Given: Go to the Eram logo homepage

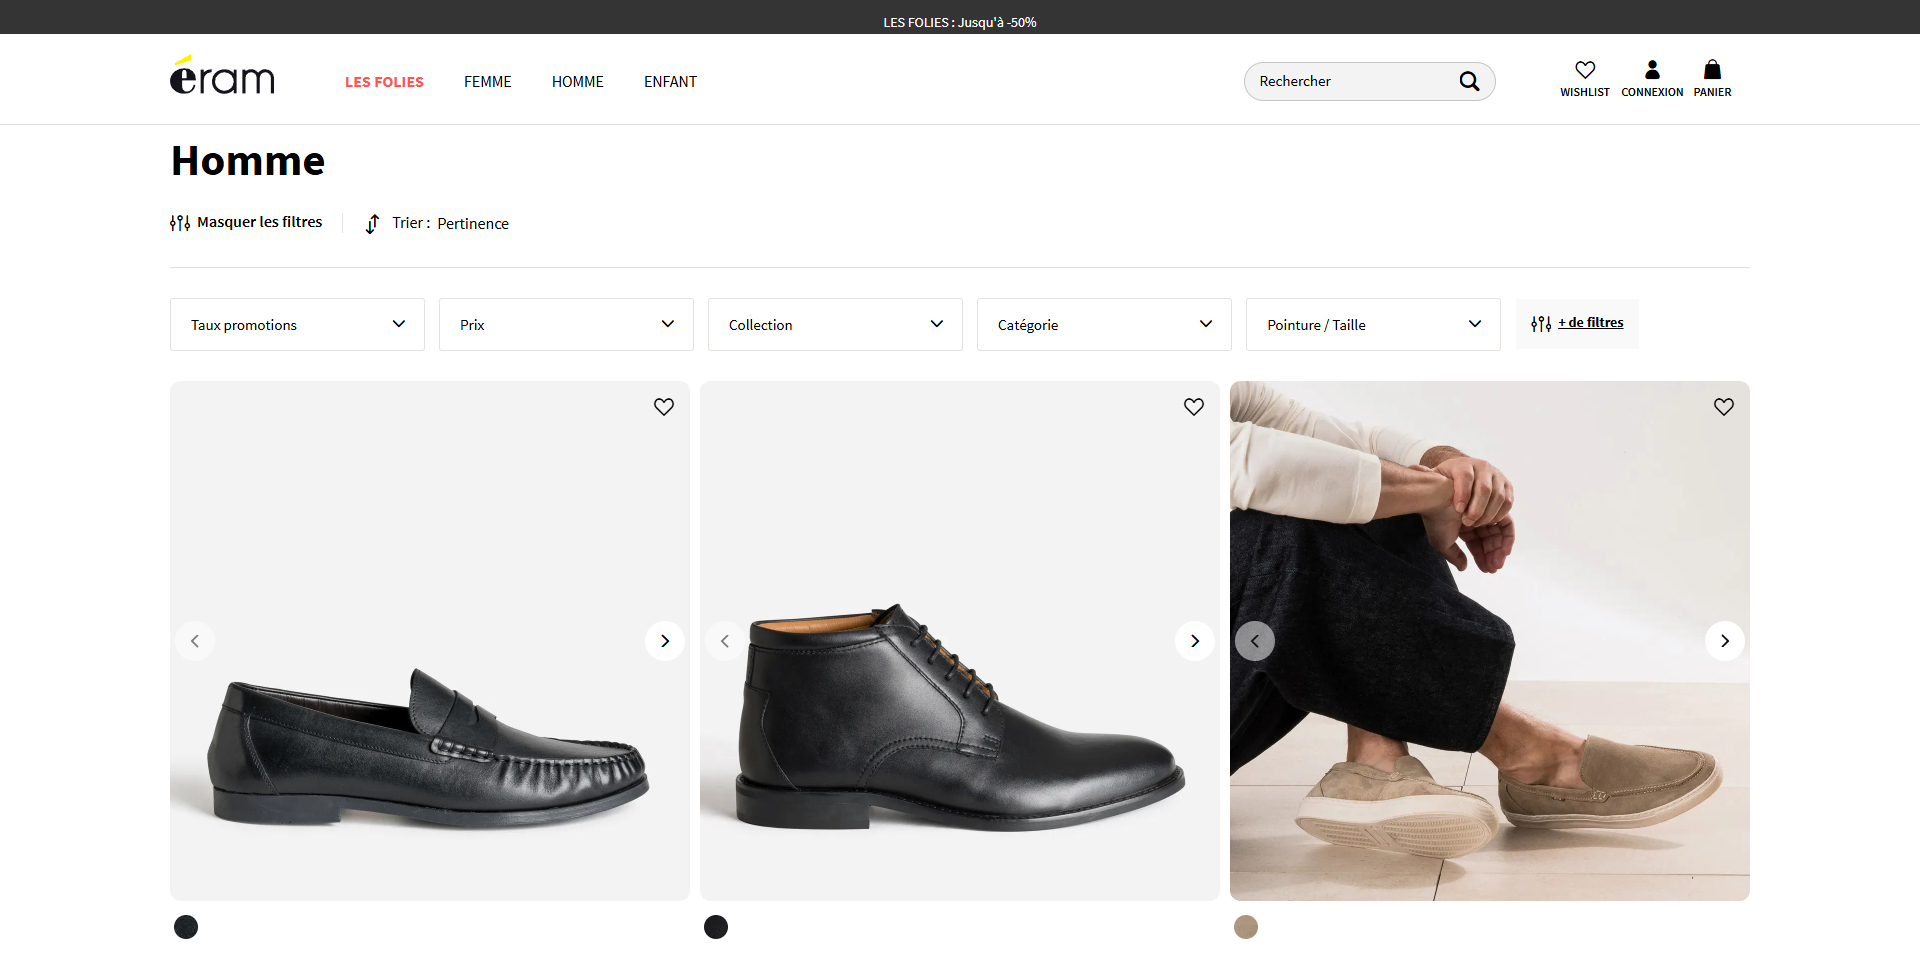Looking at the screenshot, I should (222, 75).
